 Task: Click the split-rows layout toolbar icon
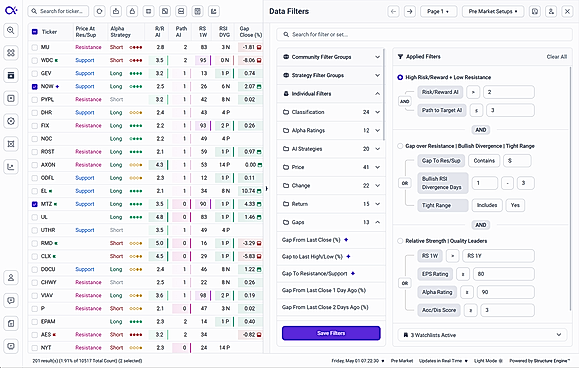181,11
